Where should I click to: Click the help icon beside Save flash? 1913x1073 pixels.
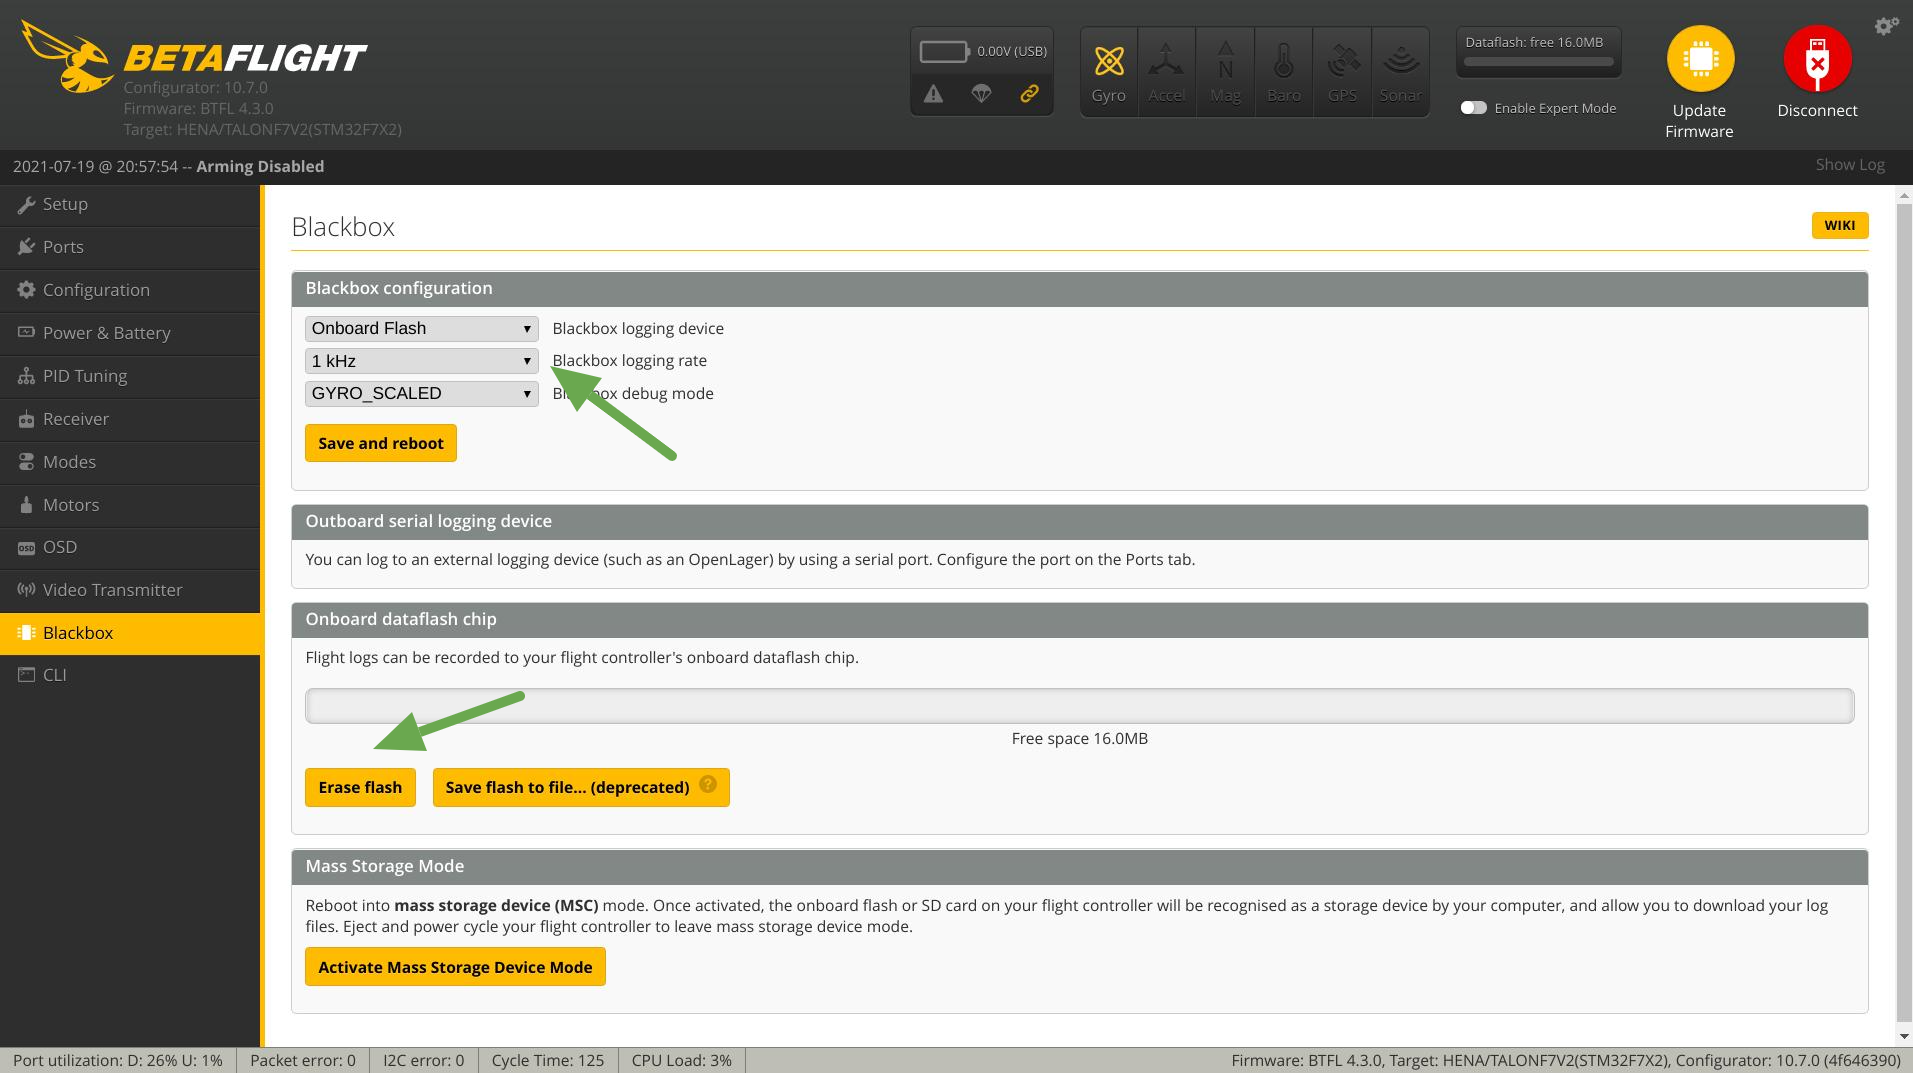[708, 784]
